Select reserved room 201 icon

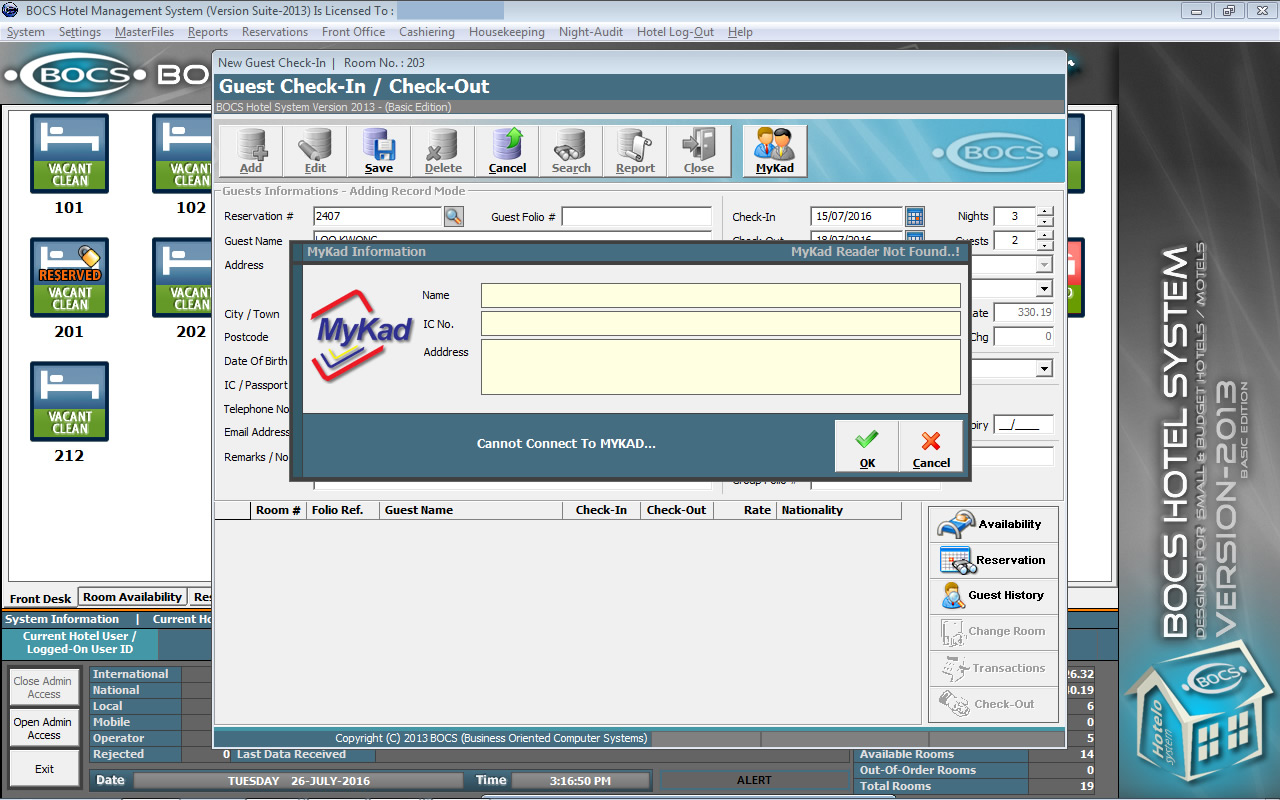[x=69, y=278]
